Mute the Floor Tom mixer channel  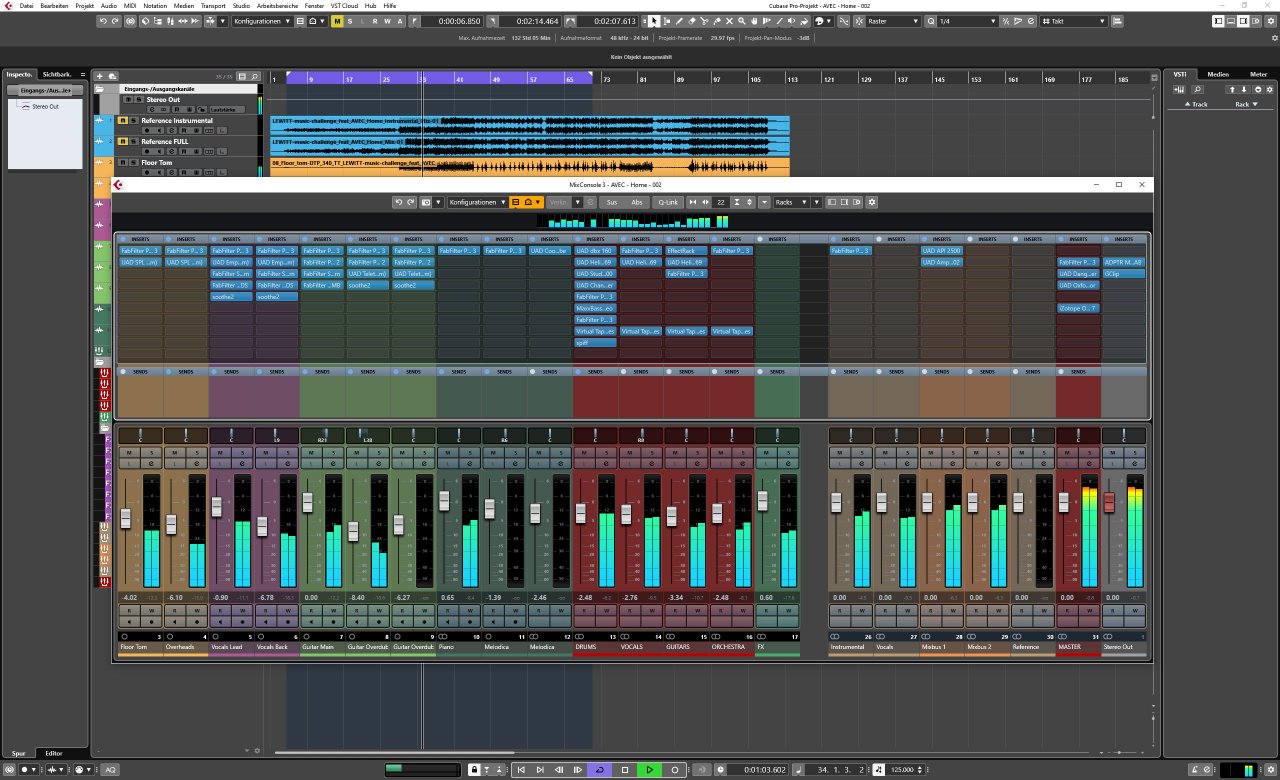pyautogui.click(x=129, y=453)
